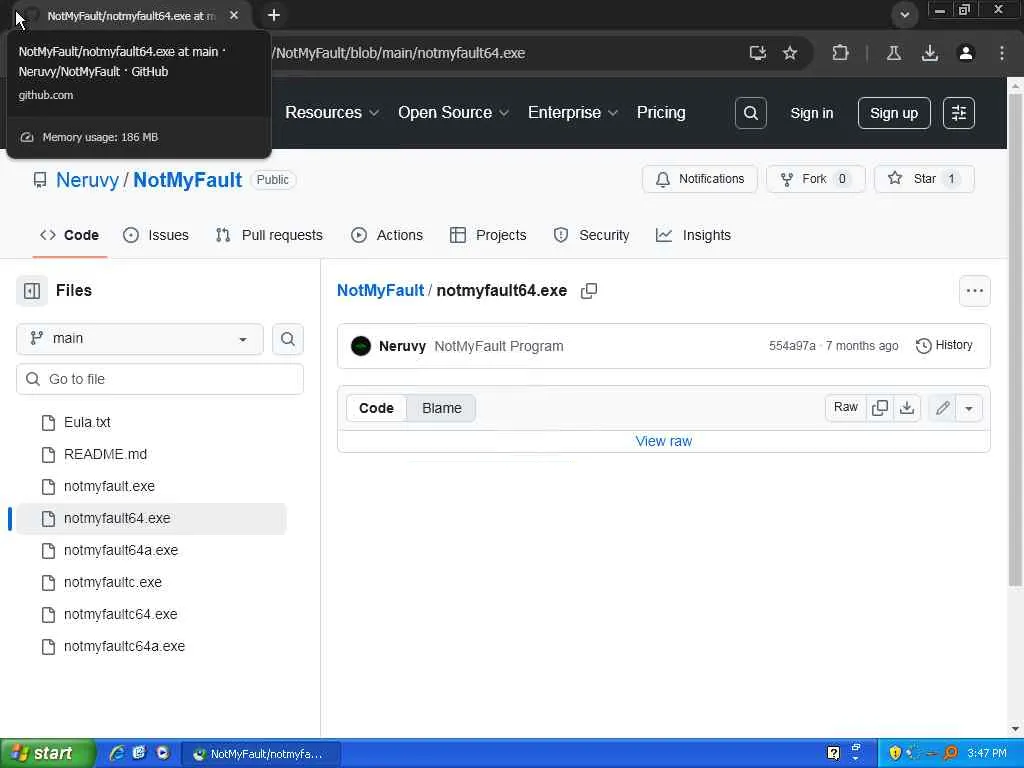
Task: Select NotMyFault taskbar window button
Action: pos(260,754)
